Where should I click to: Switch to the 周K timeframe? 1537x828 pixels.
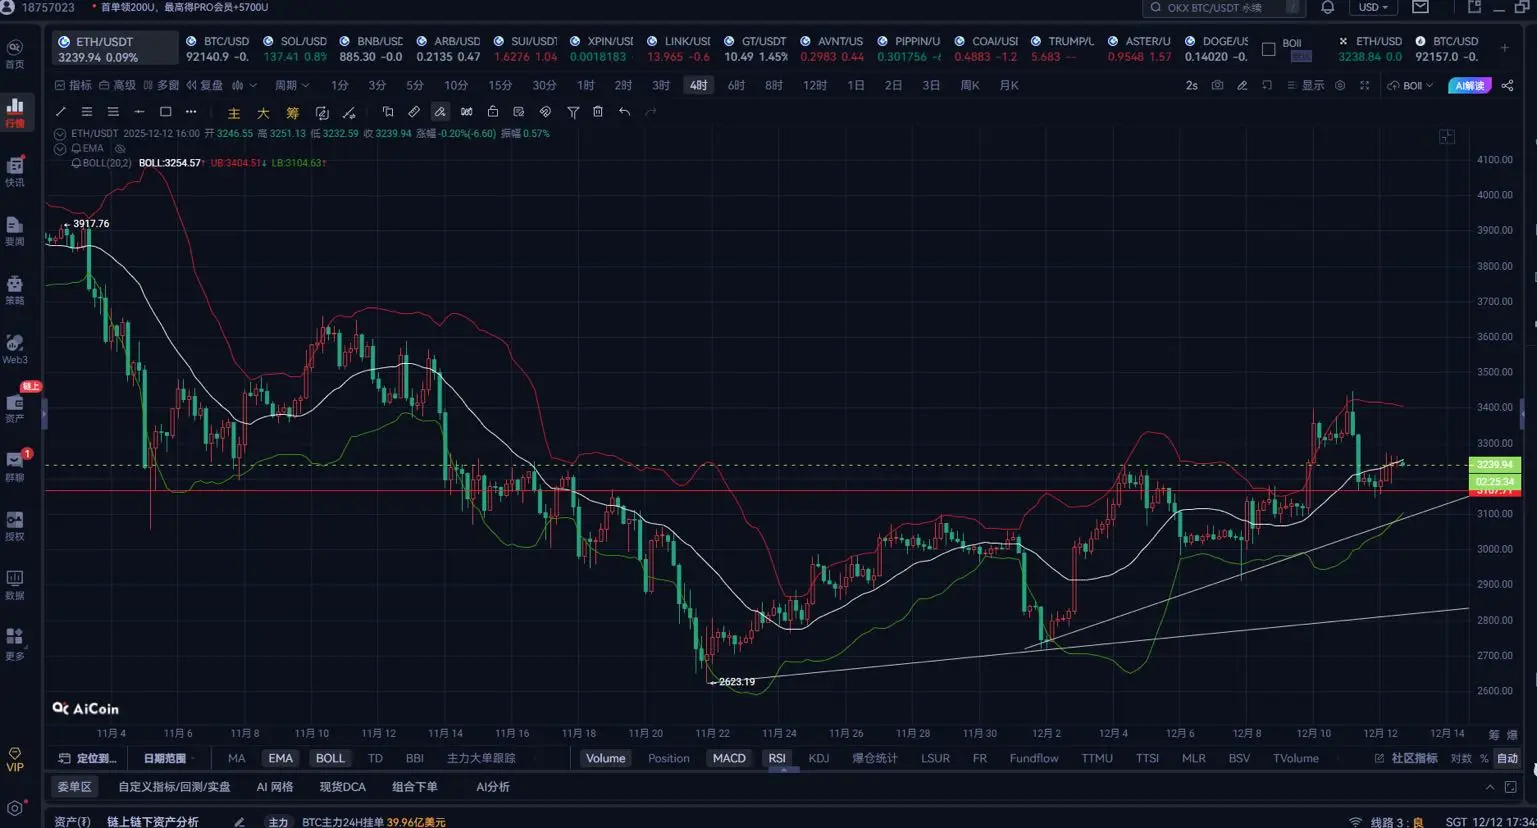(x=969, y=86)
